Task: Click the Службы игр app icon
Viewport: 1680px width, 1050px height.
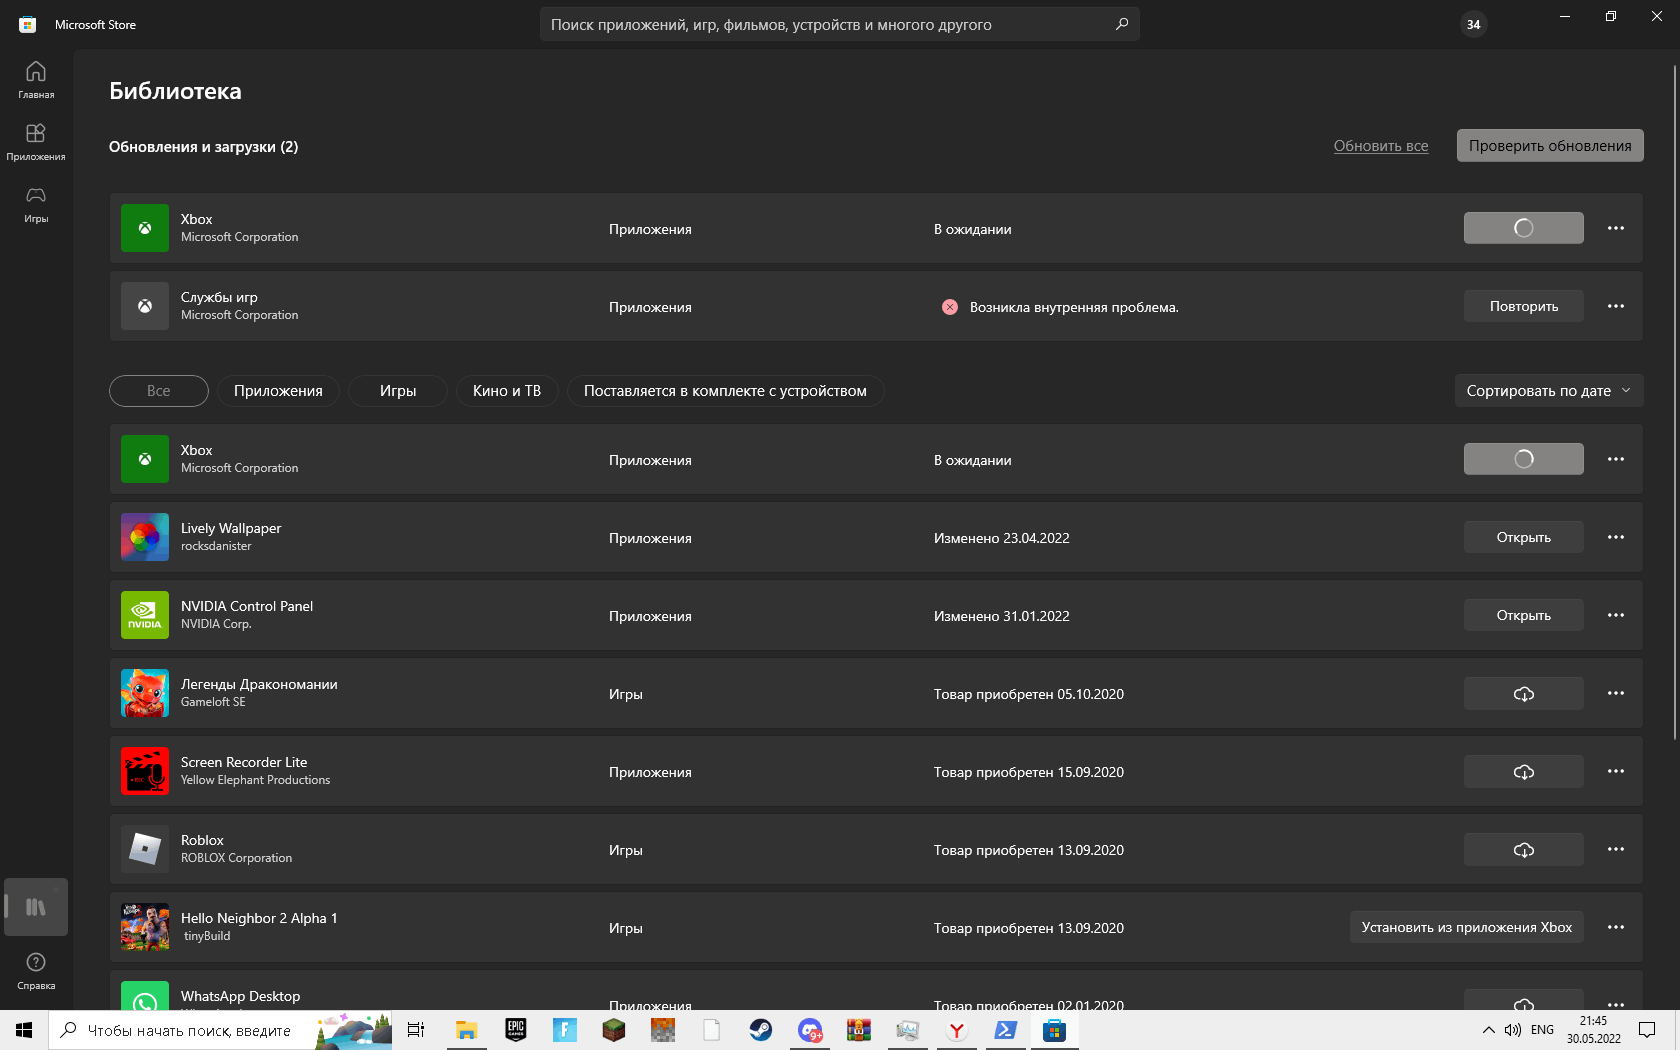Action: tap(145, 306)
